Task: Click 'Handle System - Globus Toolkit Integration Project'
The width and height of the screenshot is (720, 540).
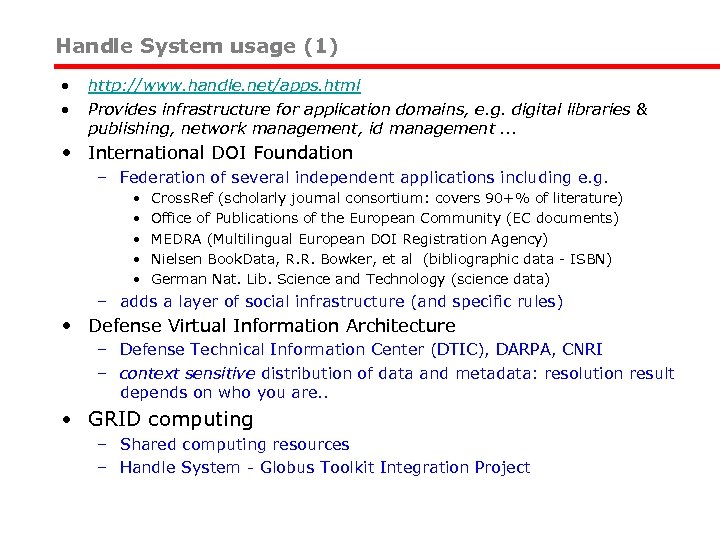Action: click(x=325, y=467)
